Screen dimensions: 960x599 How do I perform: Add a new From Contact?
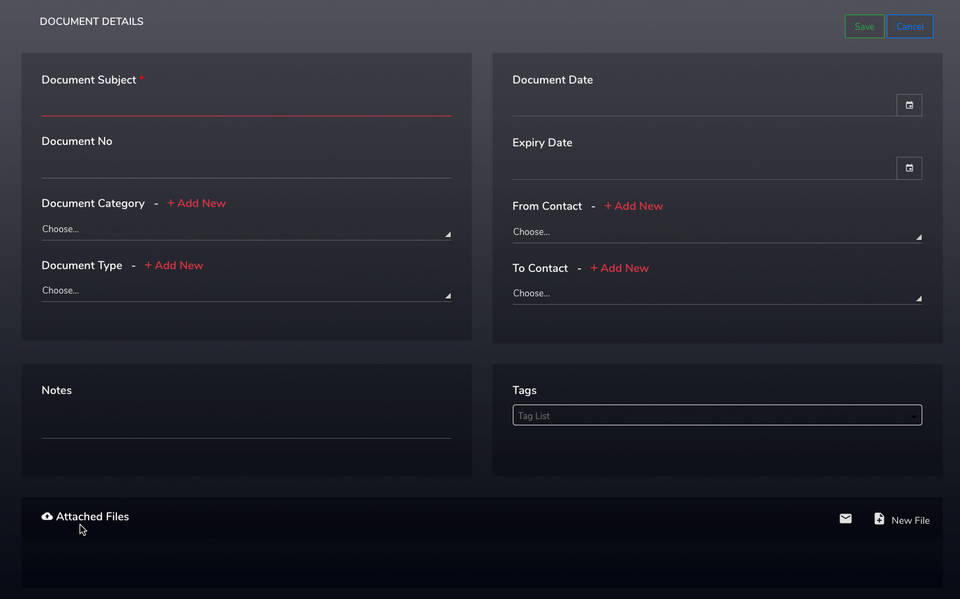coord(634,206)
